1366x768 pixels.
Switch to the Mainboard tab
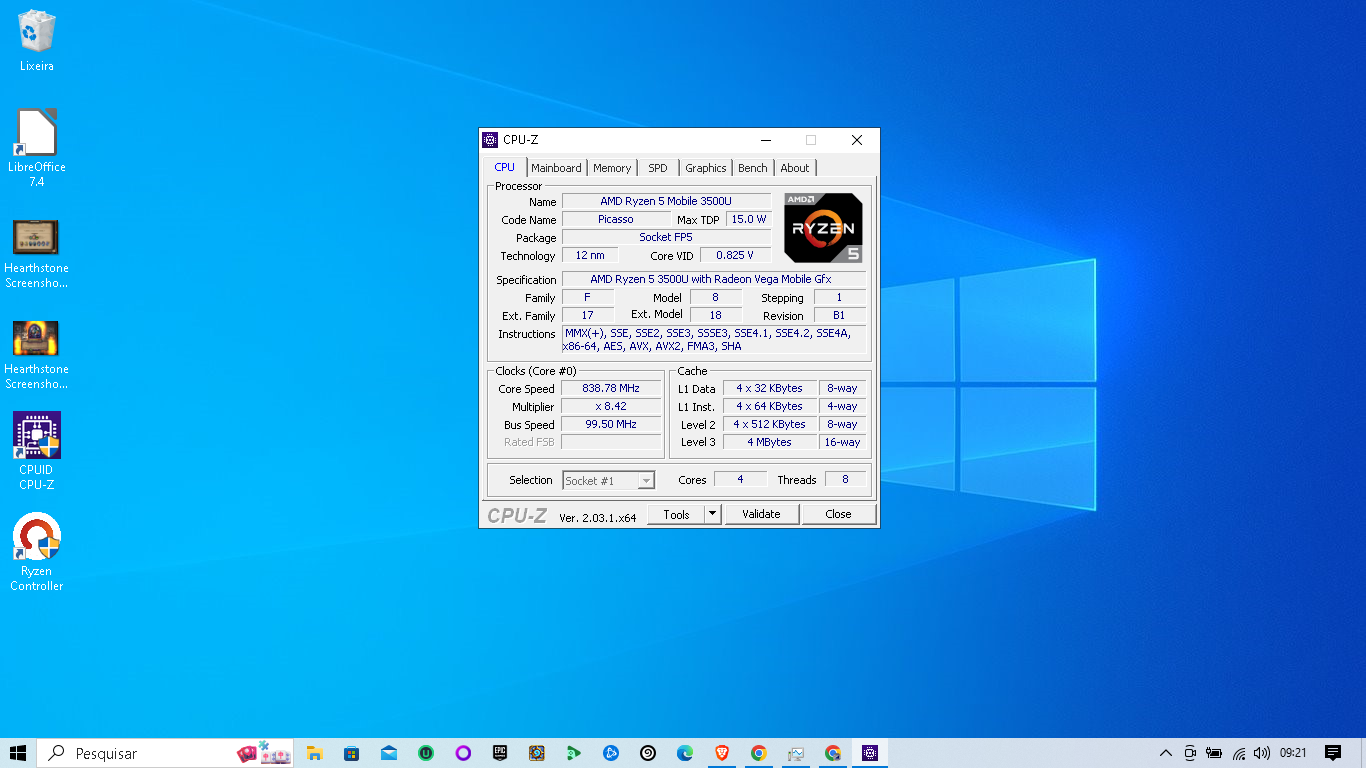[556, 168]
